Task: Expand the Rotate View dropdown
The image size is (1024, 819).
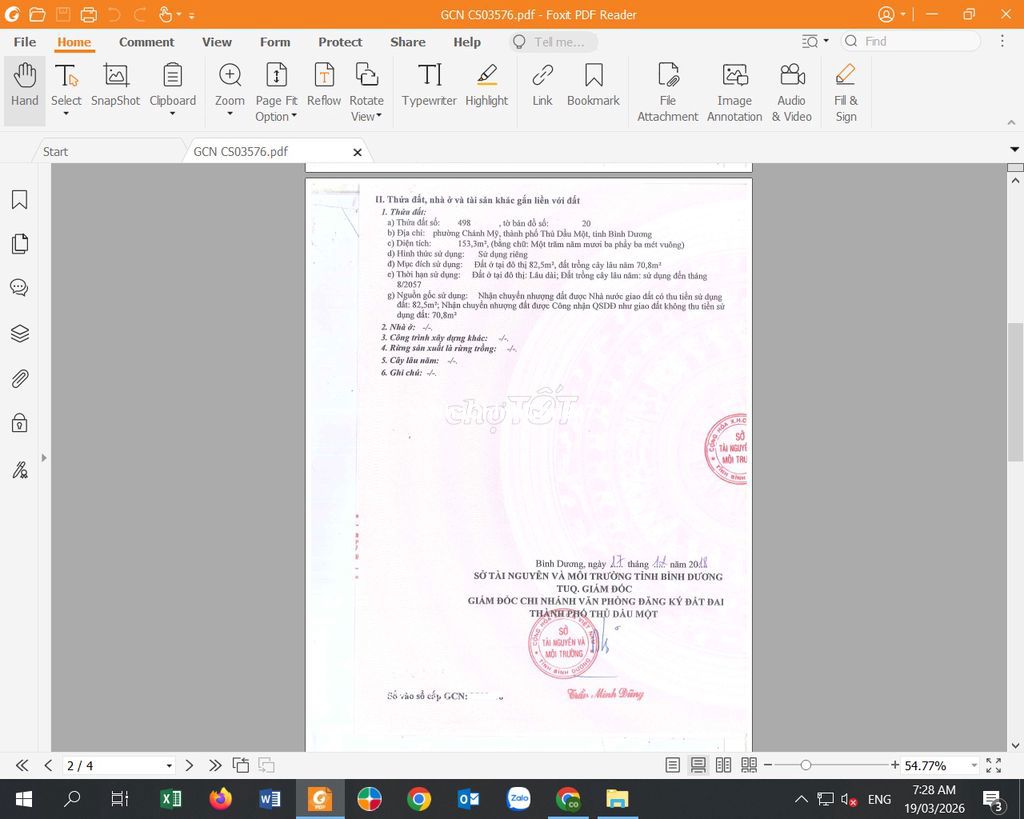Action: (366, 117)
